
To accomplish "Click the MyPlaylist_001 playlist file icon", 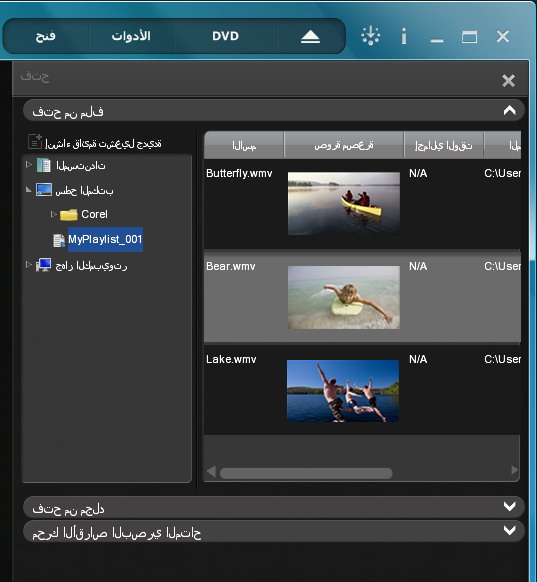I will pyautogui.click(x=59, y=241).
